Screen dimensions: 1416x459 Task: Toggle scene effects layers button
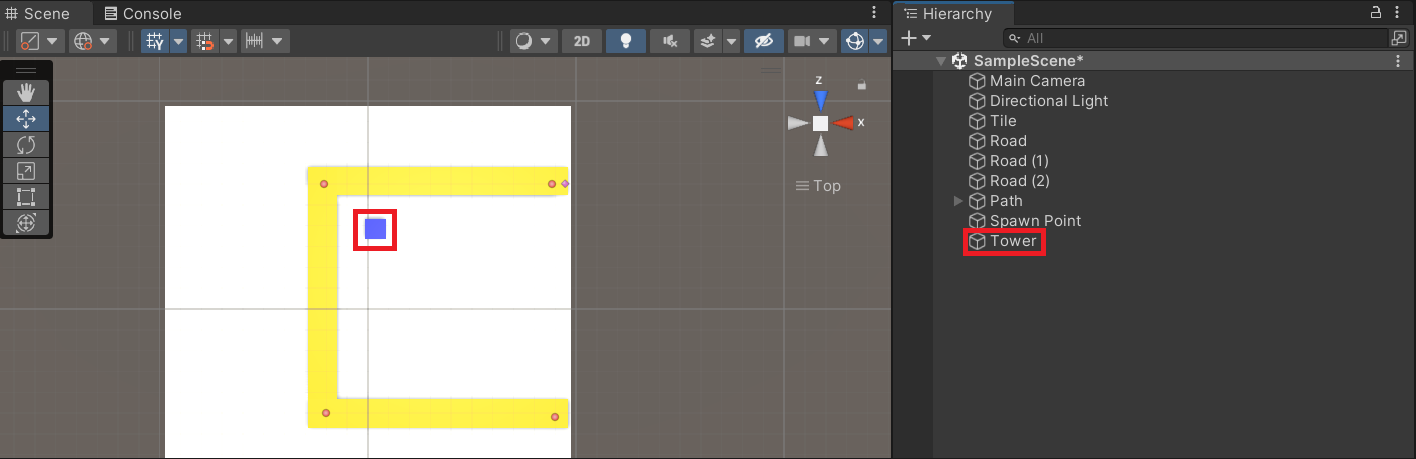(x=708, y=41)
